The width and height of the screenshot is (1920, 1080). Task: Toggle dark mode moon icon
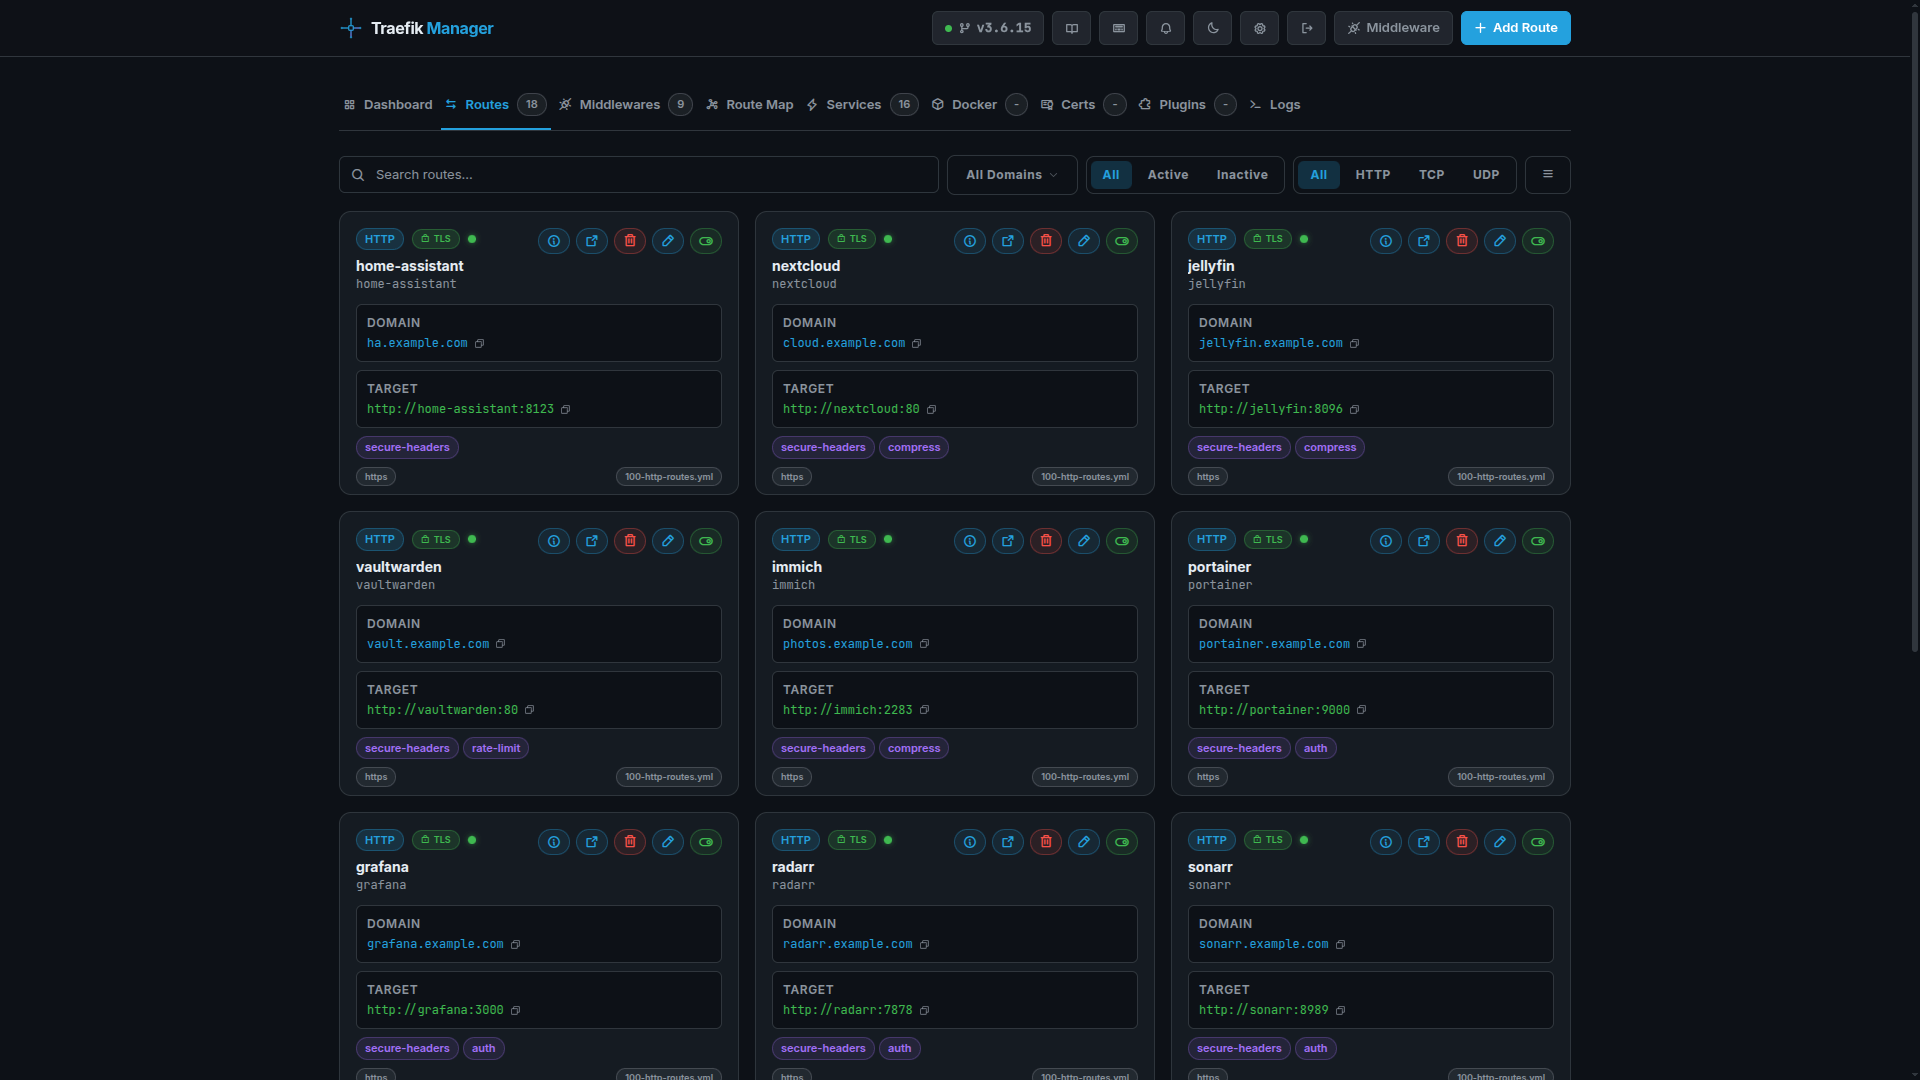coord(1213,28)
